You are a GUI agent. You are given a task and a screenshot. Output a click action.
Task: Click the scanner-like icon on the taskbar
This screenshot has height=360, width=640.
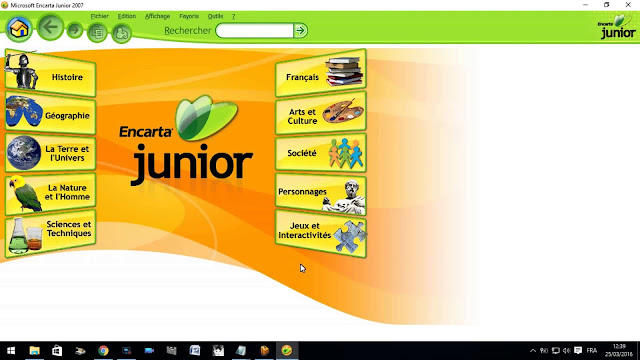[80, 351]
